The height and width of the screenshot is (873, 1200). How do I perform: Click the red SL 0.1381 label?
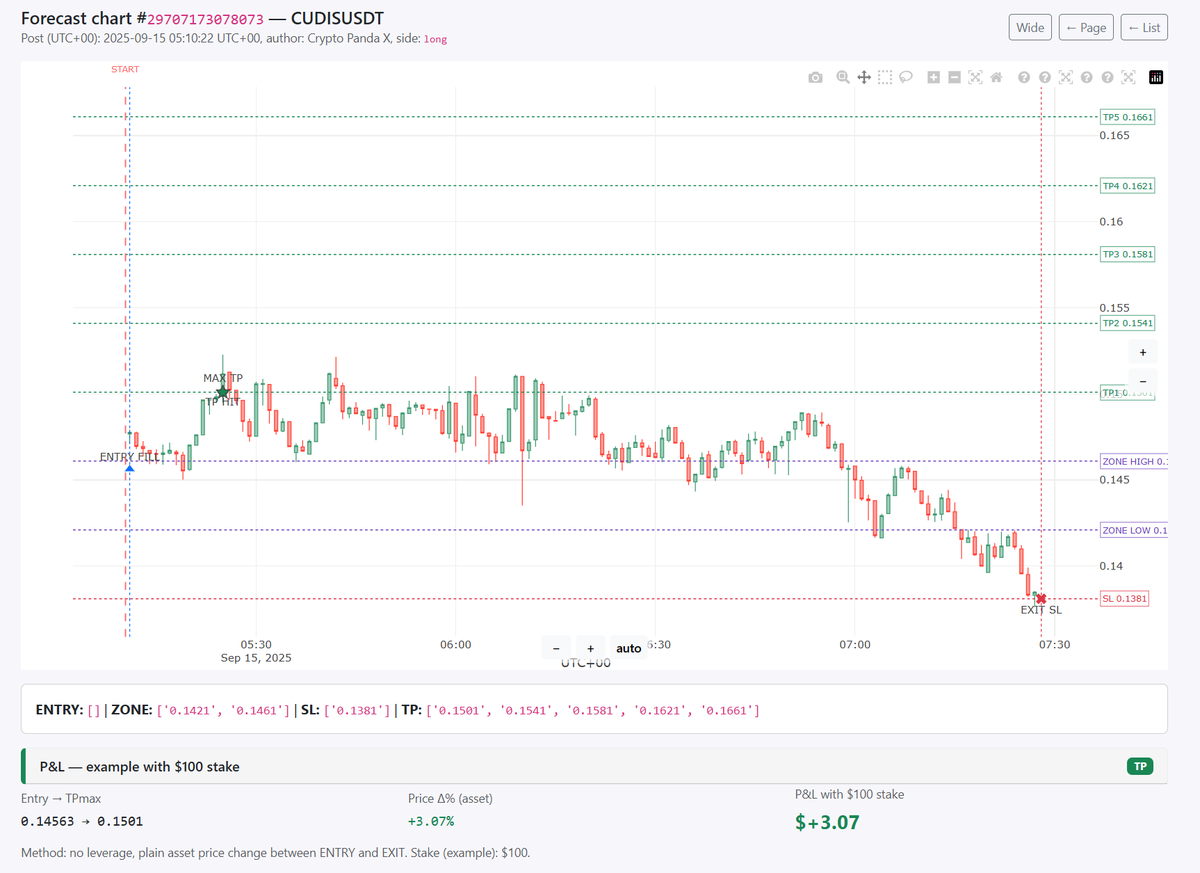click(x=1124, y=598)
